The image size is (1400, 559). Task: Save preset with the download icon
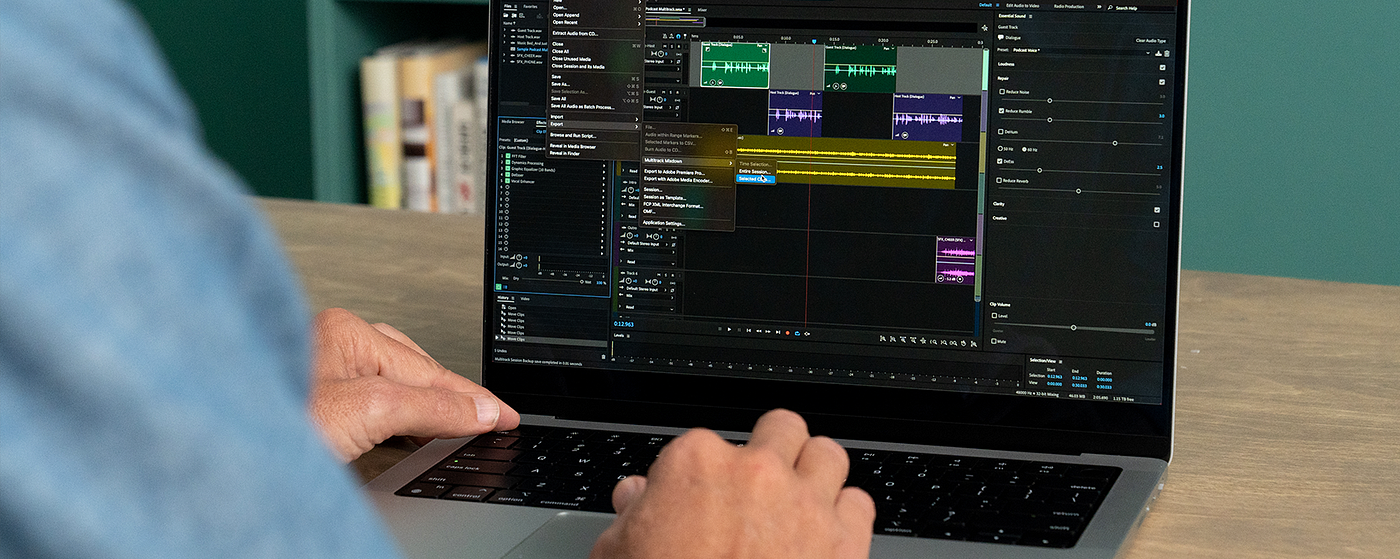coord(1159,52)
